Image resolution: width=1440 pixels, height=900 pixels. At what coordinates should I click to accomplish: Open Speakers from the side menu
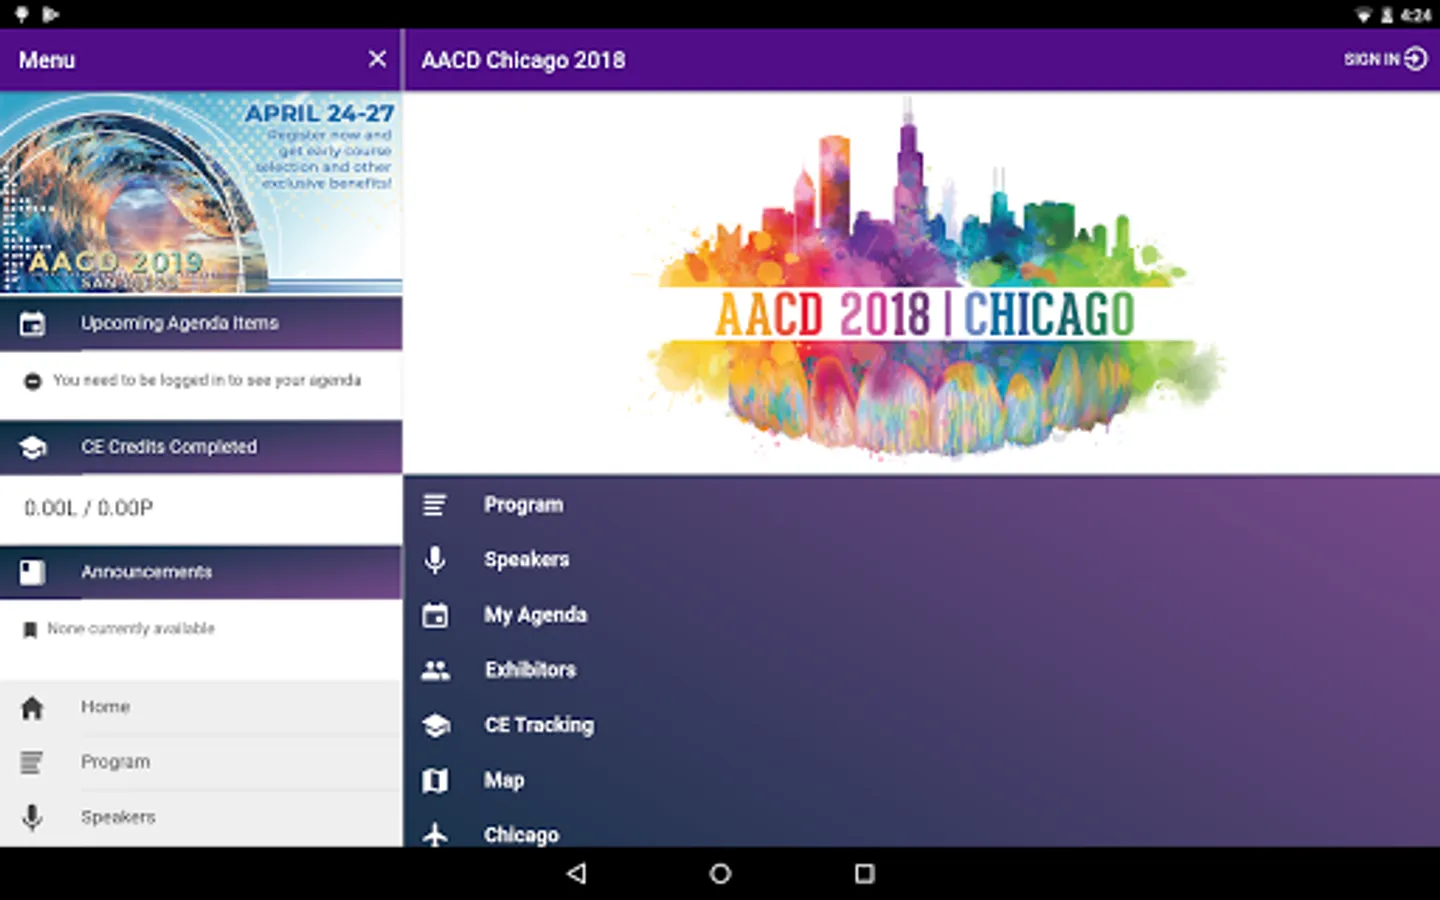click(x=201, y=817)
